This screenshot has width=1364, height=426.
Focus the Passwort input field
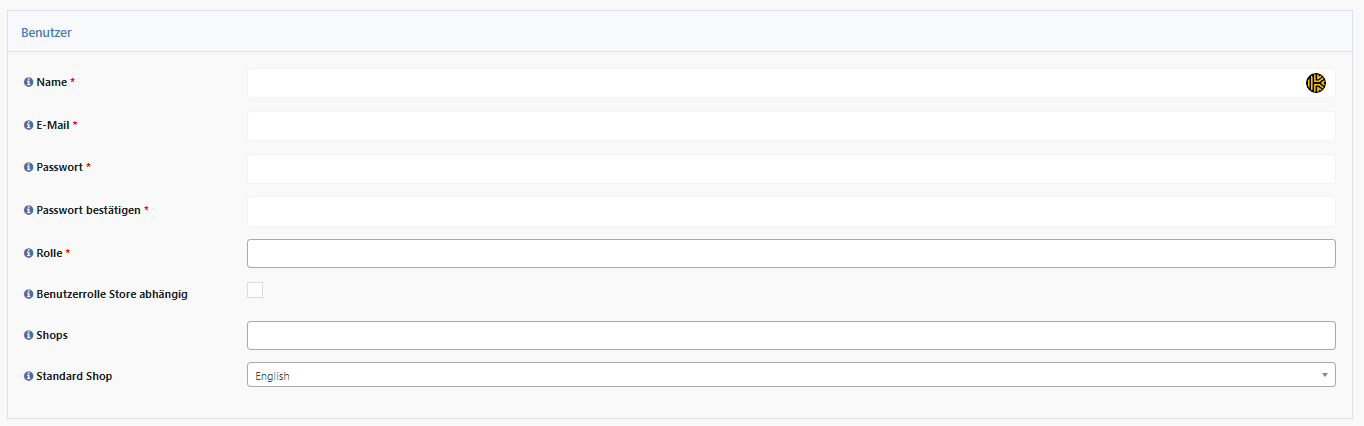[x=791, y=169]
